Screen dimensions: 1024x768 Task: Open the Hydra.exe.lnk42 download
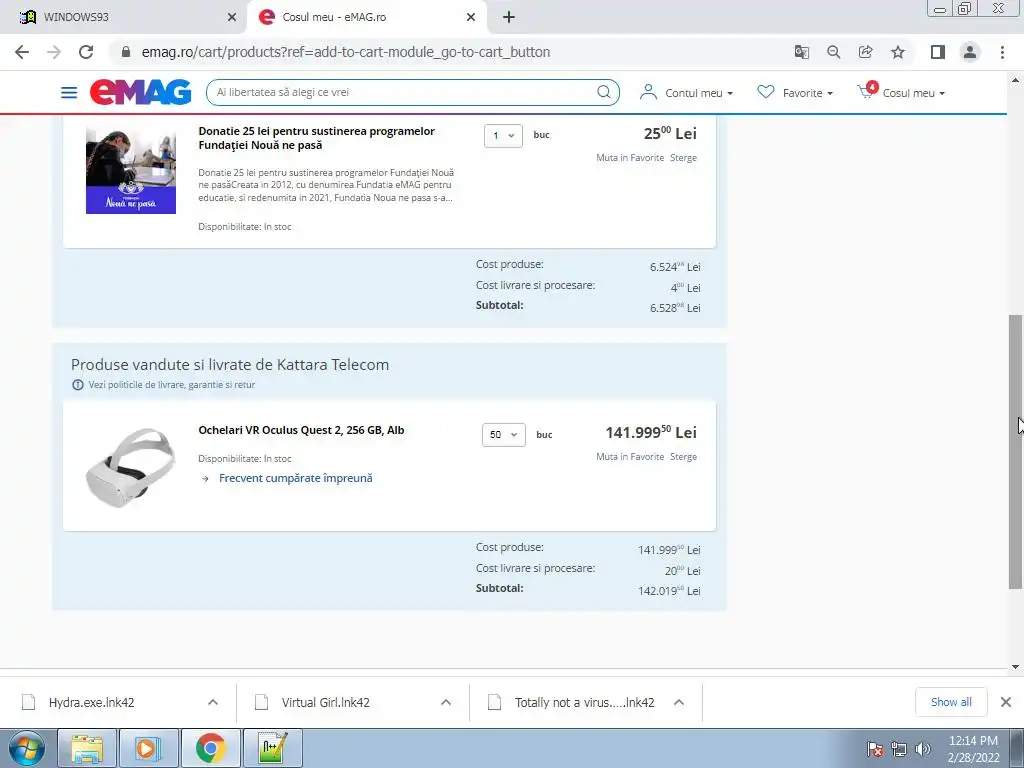(x=91, y=703)
